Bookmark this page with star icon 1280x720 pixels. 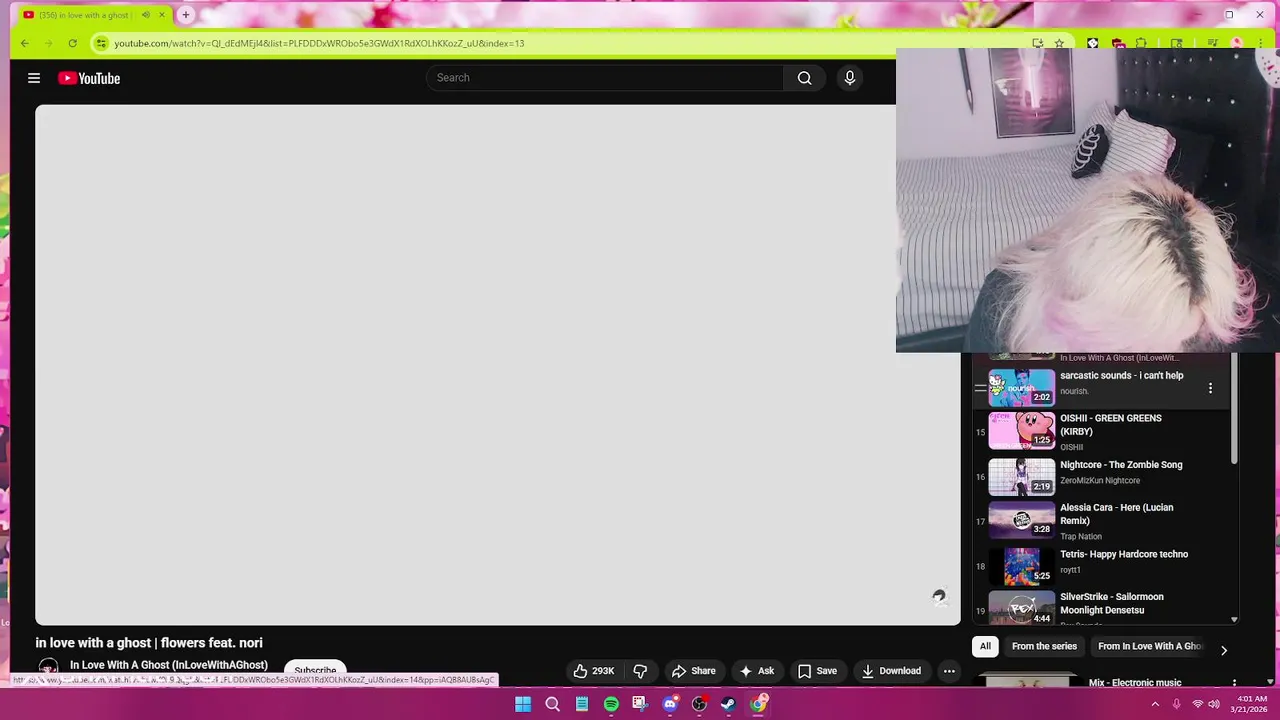pos(1059,43)
